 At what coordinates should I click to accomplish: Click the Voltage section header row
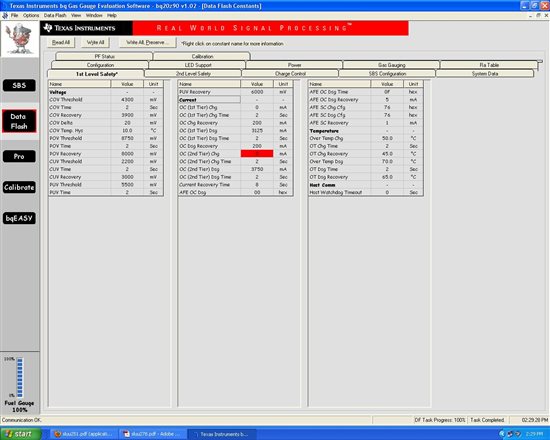pyautogui.click(x=106, y=92)
